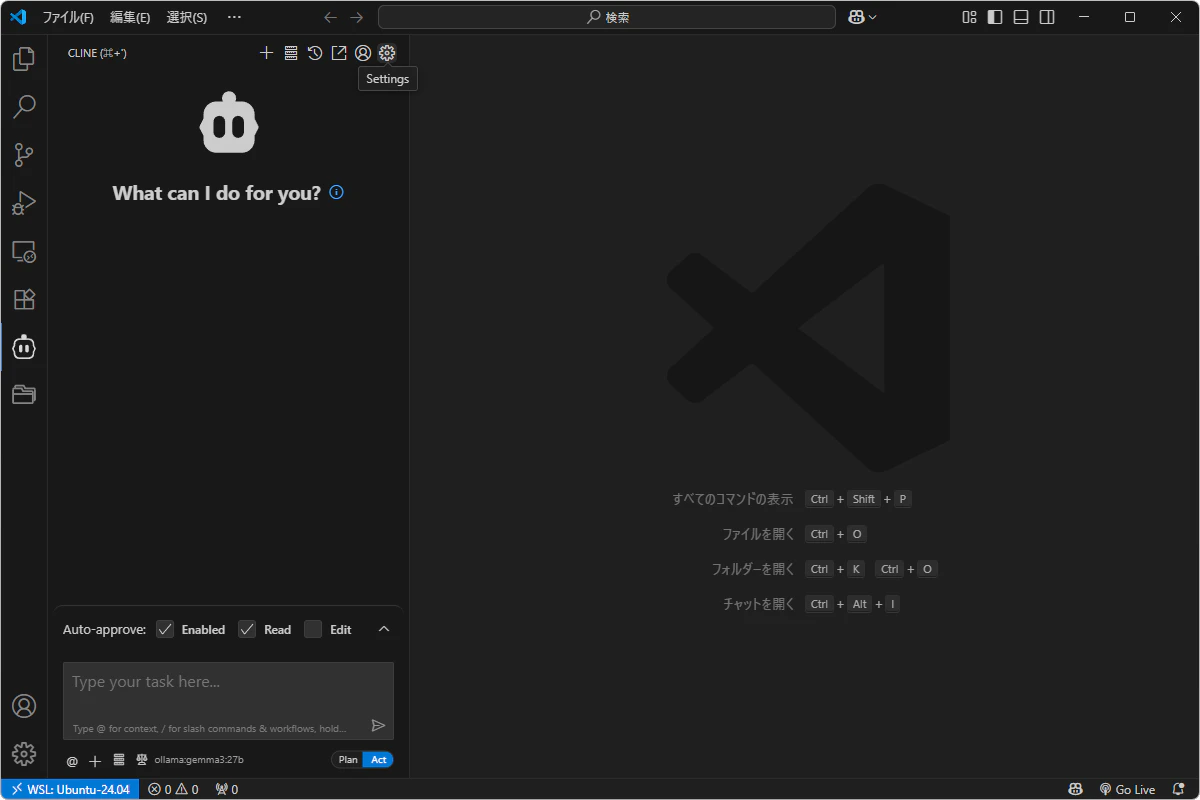Open Cline Settings gear in panel header

[387, 53]
